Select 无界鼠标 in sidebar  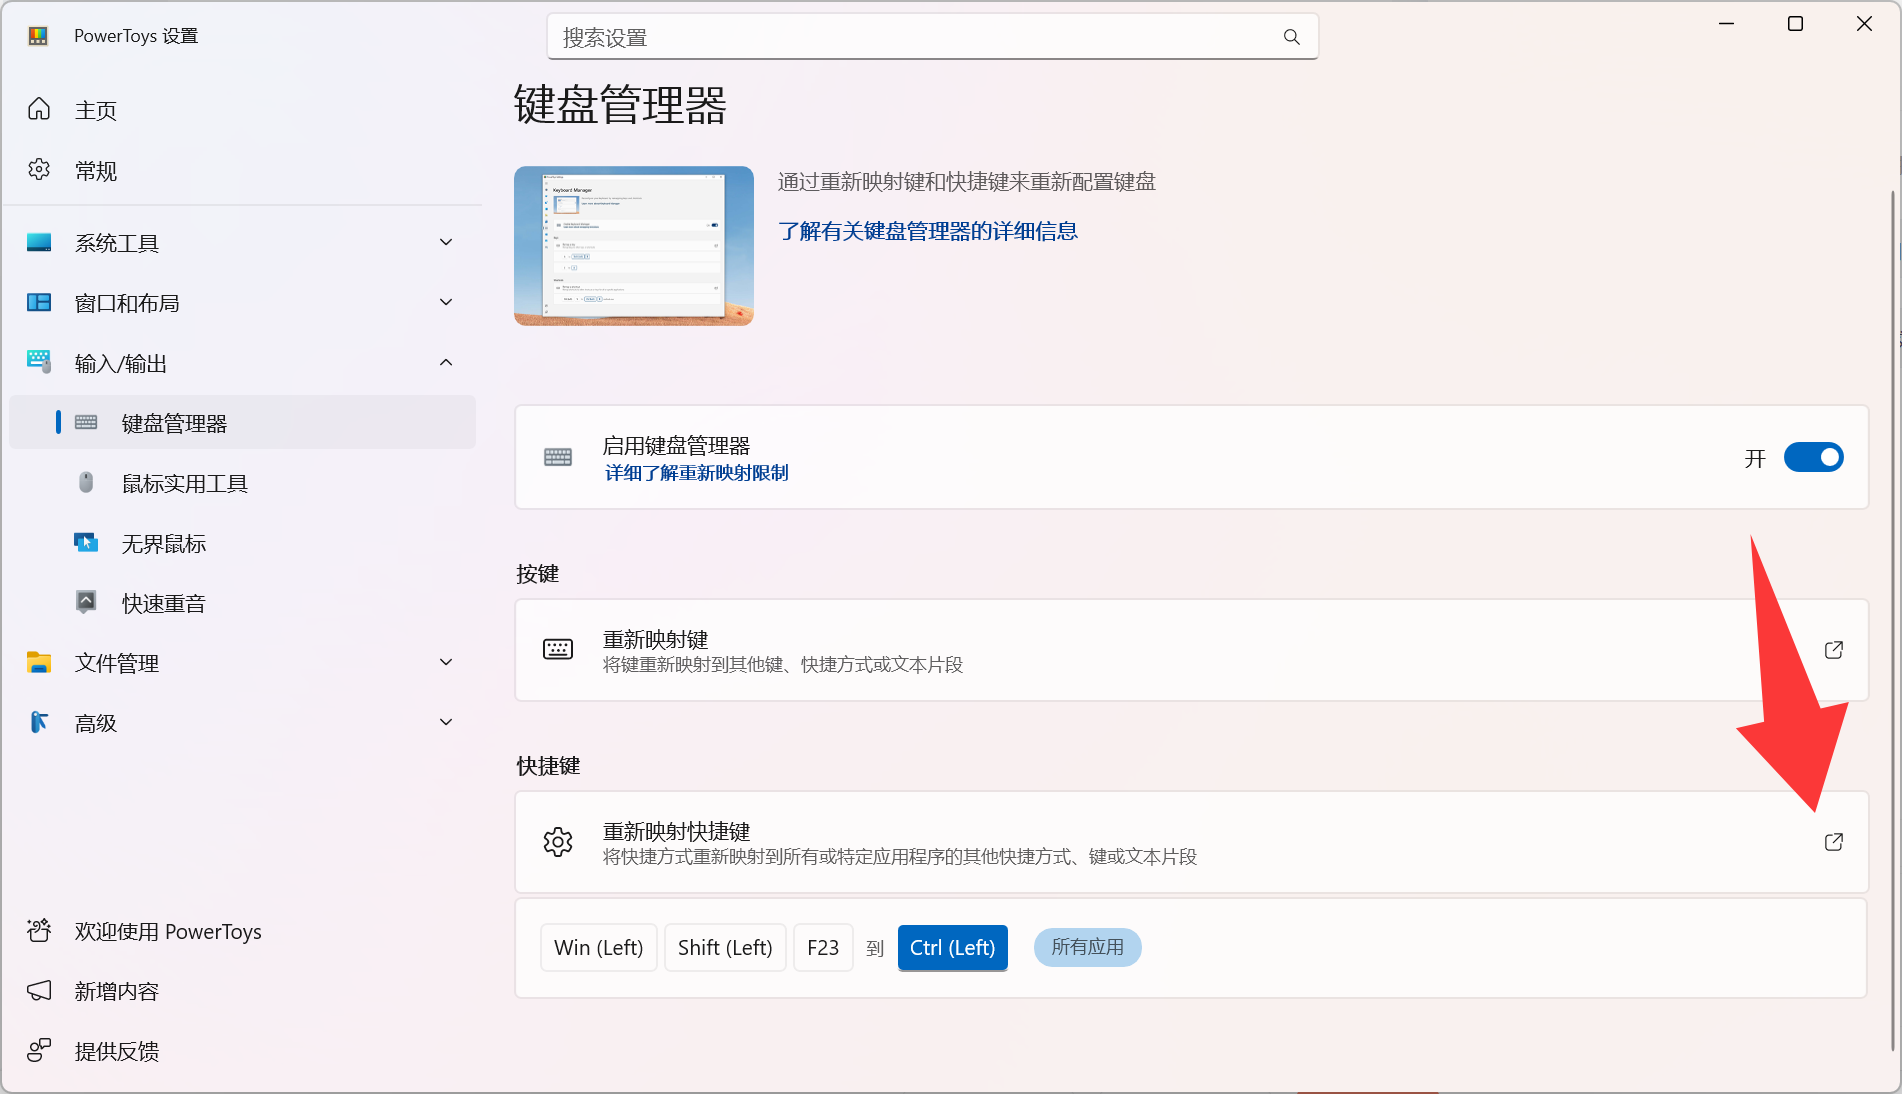242,543
